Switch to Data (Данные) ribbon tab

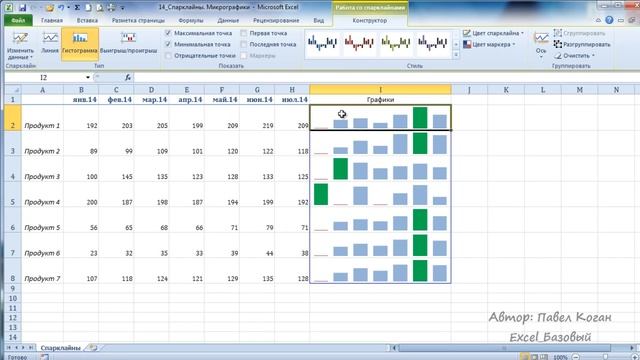pyautogui.click(x=228, y=20)
